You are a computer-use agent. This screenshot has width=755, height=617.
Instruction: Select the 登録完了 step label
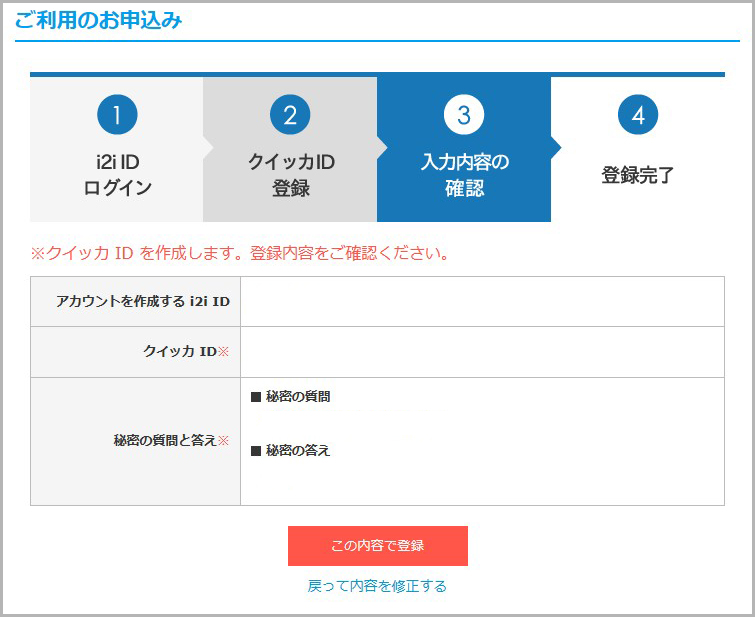[637, 176]
